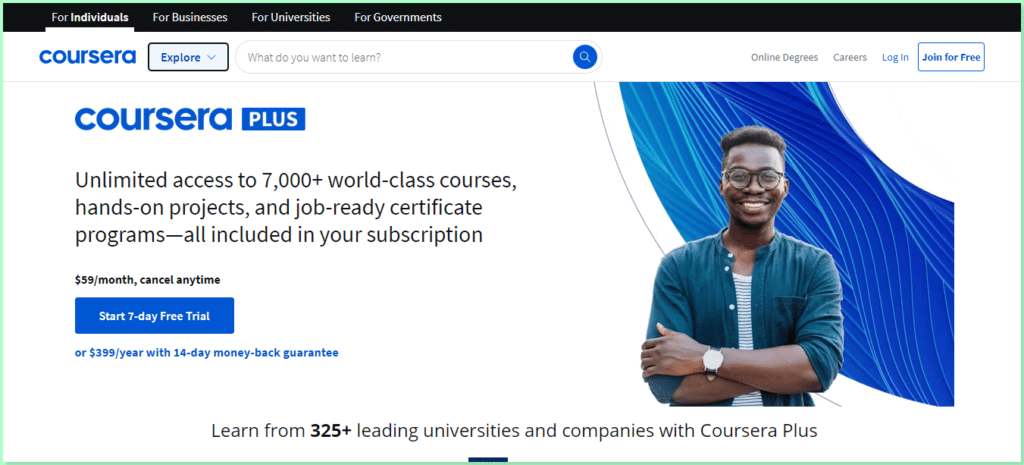Image resolution: width=1024 pixels, height=465 pixels.
Task: Click the '$59/month, cancel anytime' text
Action: 148,280
